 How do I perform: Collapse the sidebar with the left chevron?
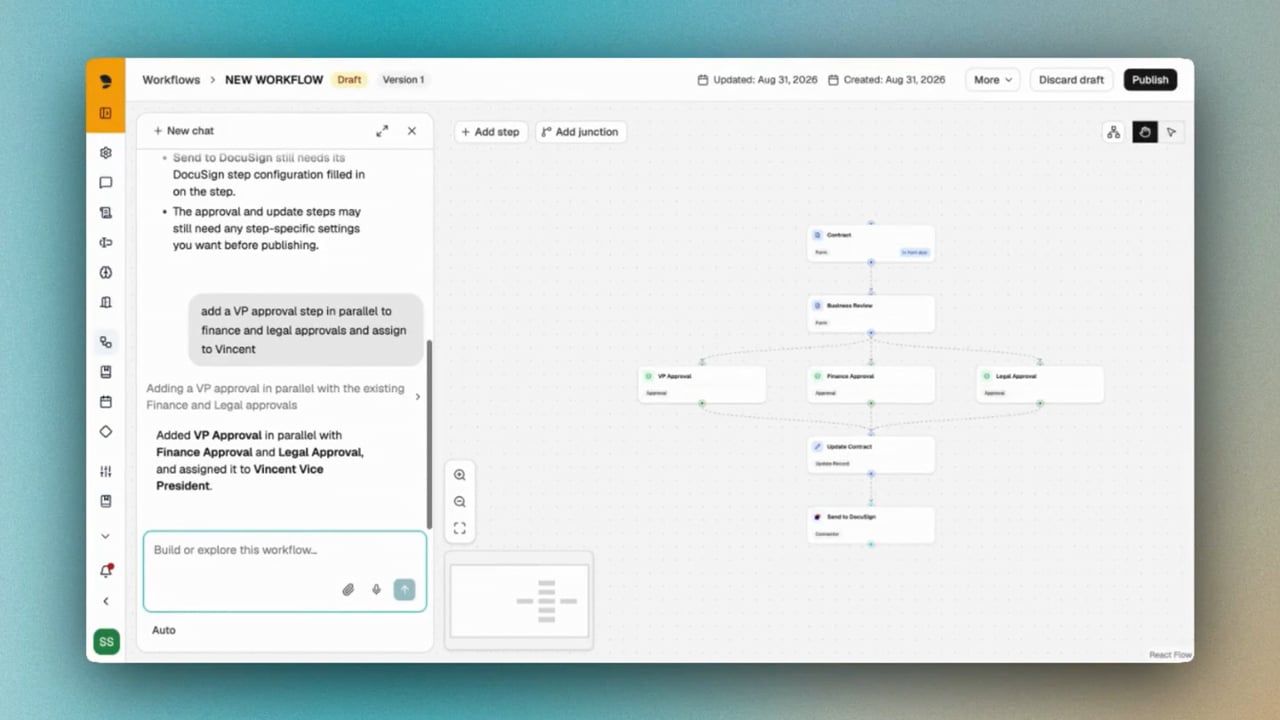105,602
